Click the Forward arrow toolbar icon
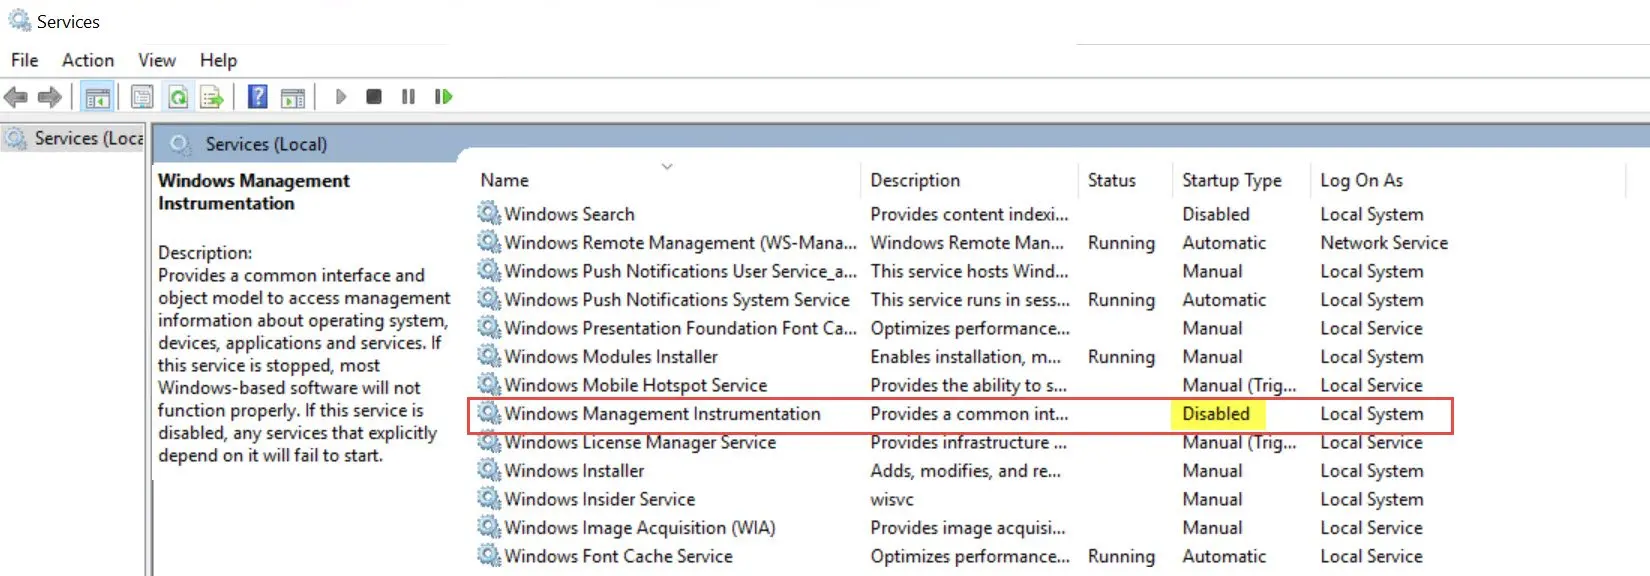Image resolution: width=1650 pixels, height=576 pixels. coord(49,97)
